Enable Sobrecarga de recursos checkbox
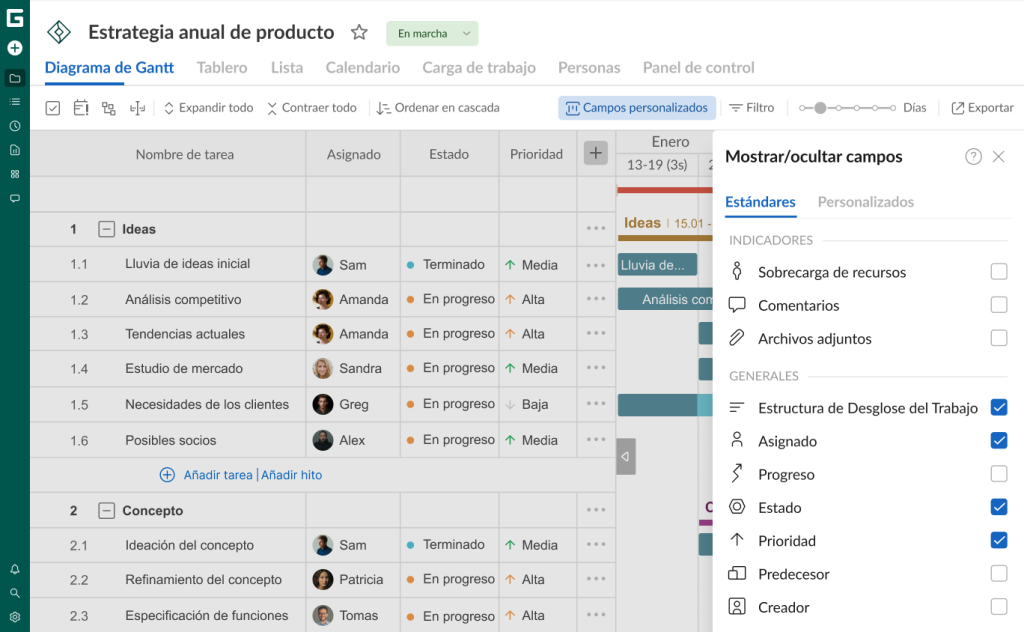 [999, 272]
